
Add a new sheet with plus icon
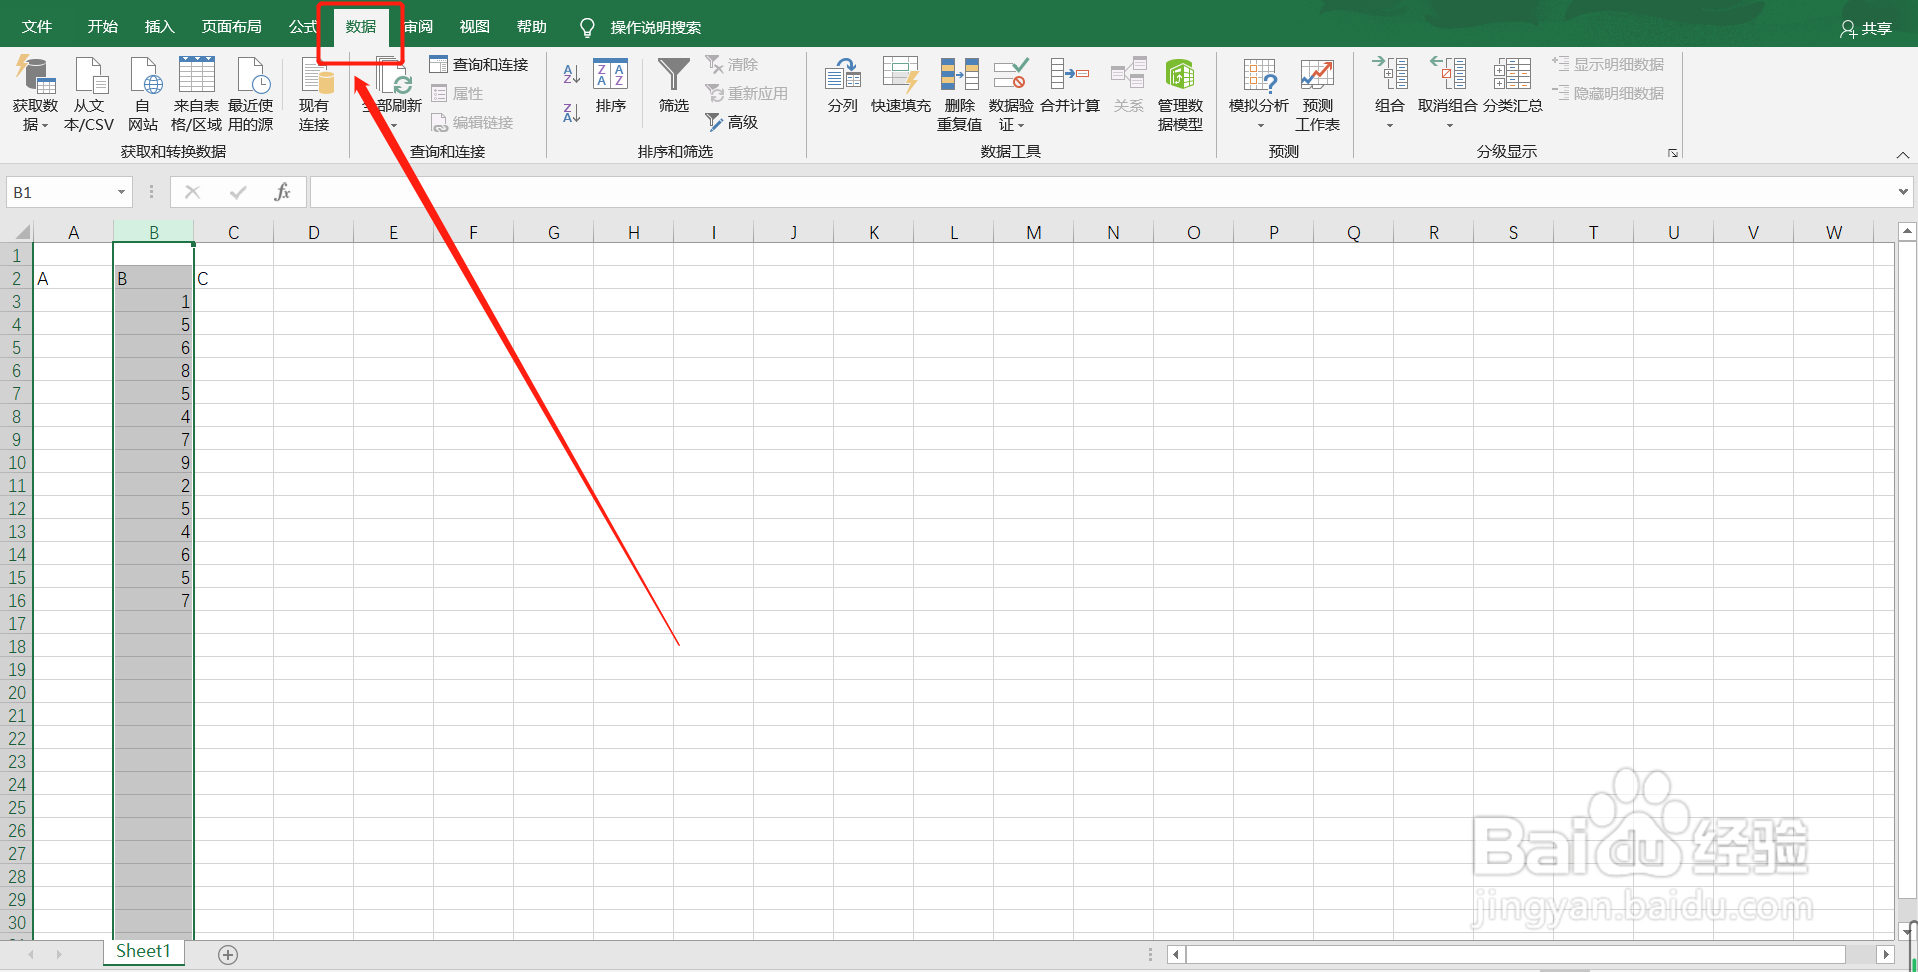pos(228,955)
